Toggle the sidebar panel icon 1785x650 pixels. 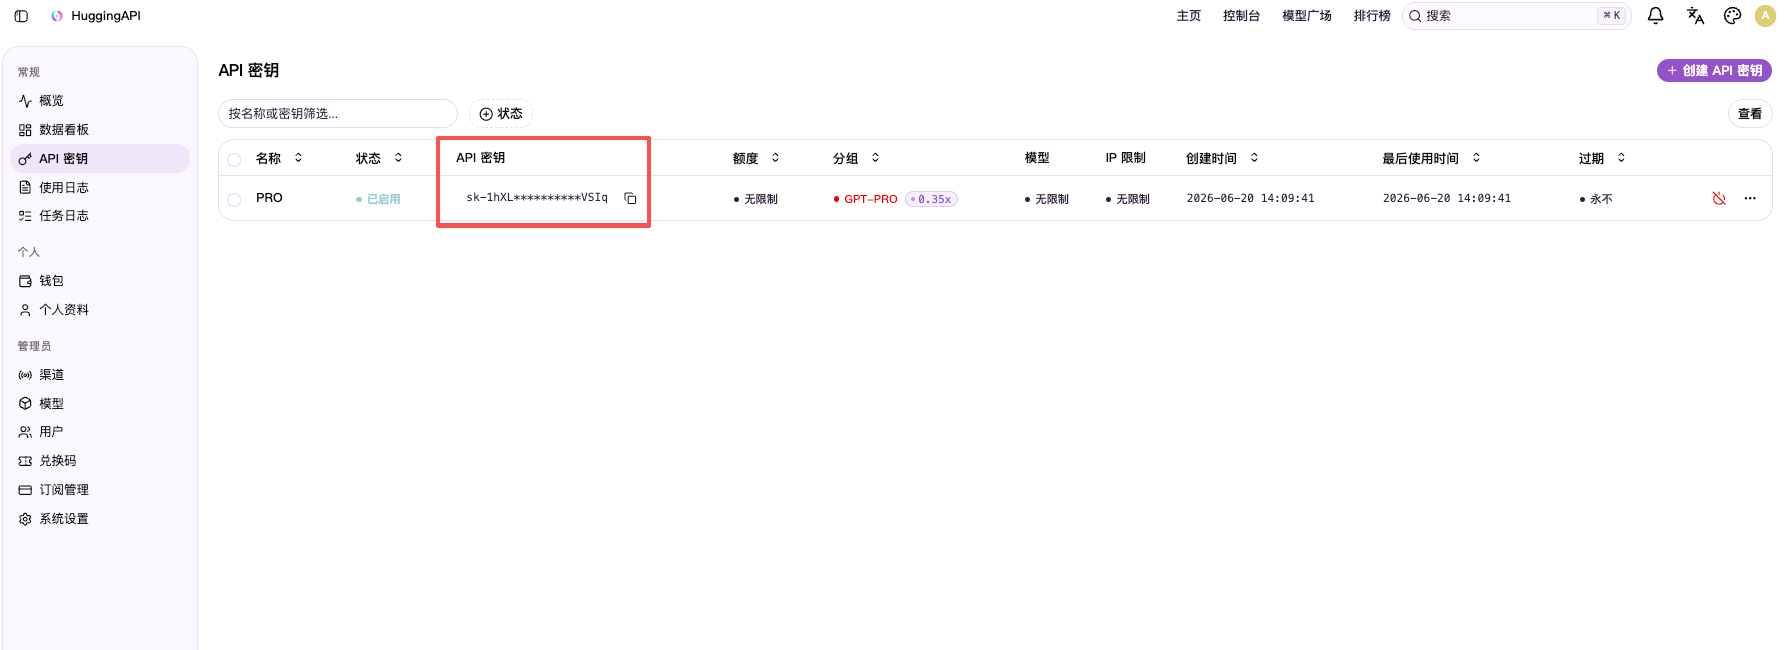click(x=21, y=16)
